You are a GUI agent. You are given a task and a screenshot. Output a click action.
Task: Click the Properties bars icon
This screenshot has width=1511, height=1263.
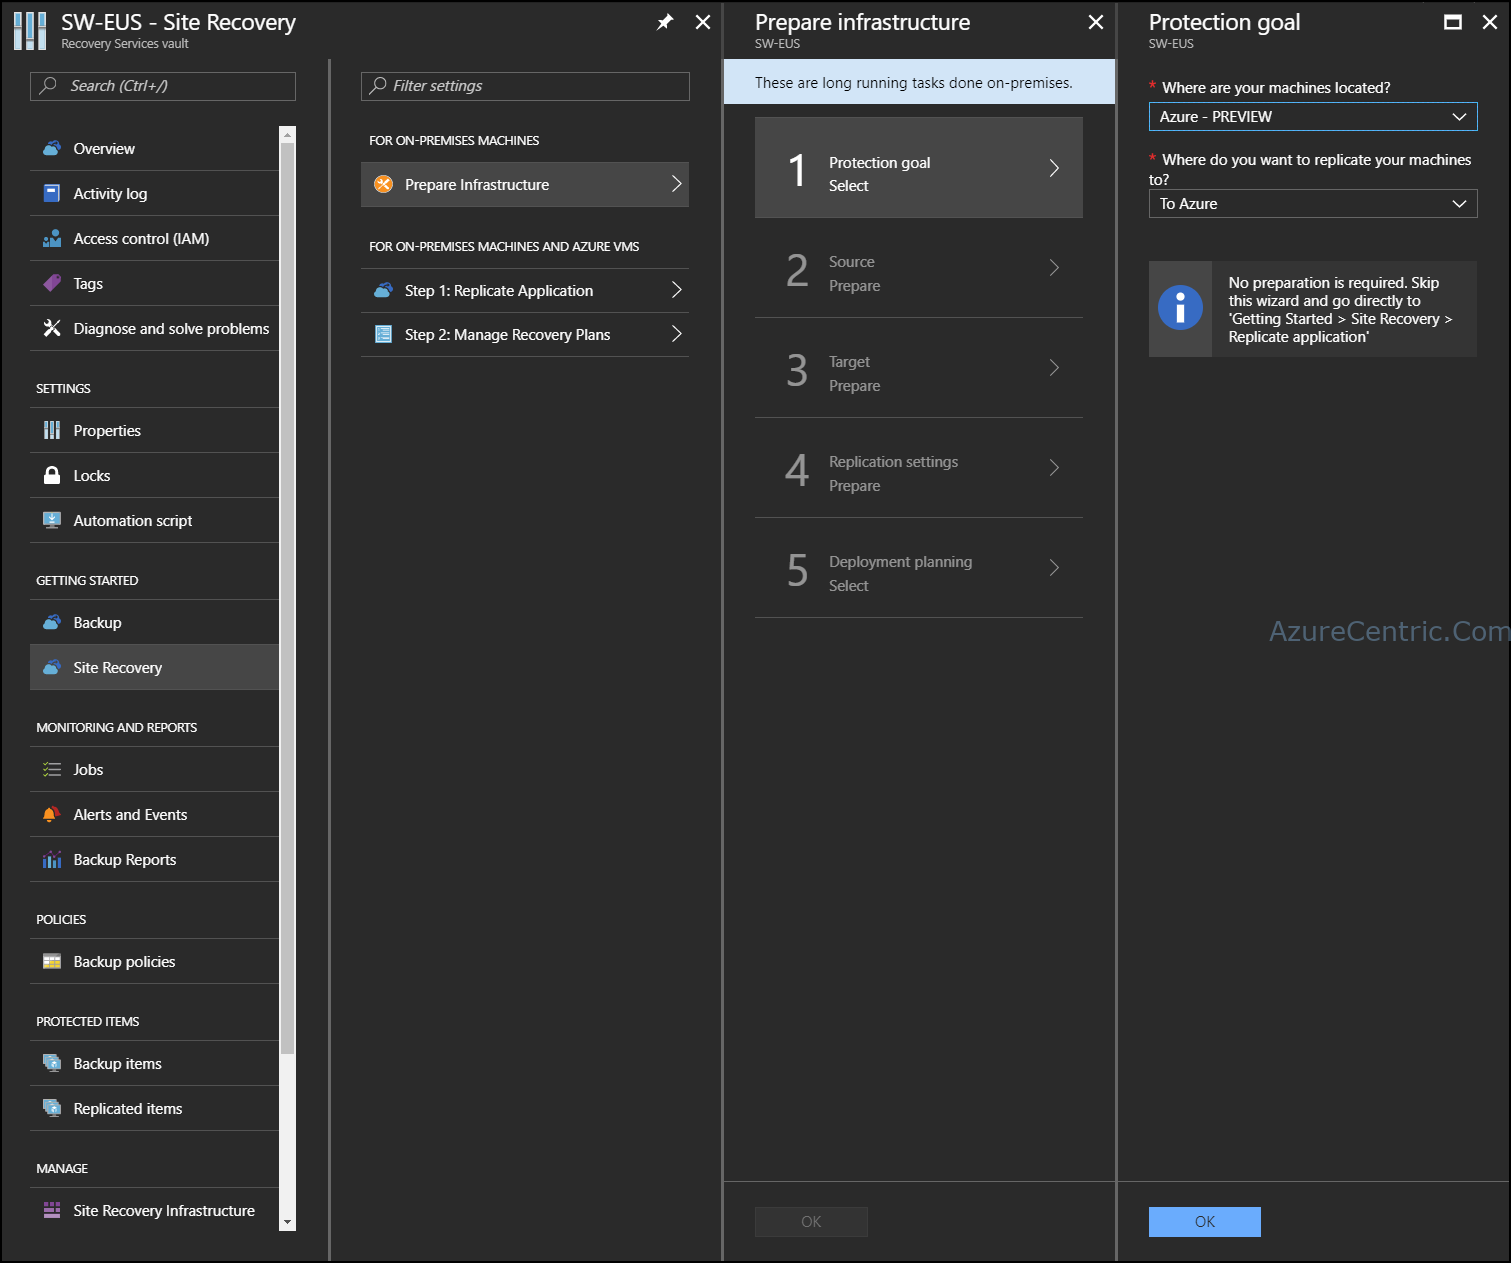point(52,430)
